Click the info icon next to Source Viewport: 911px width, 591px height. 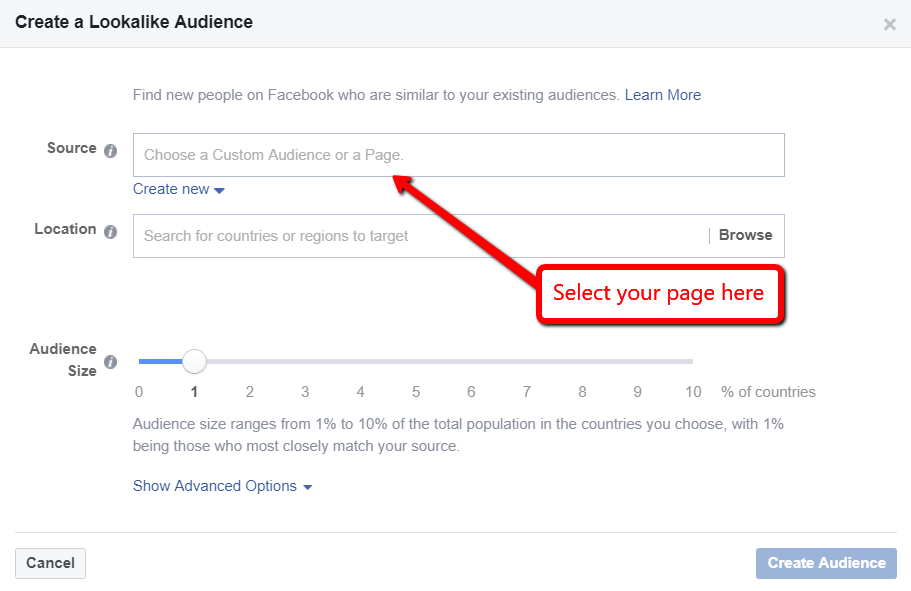click(x=110, y=150)
